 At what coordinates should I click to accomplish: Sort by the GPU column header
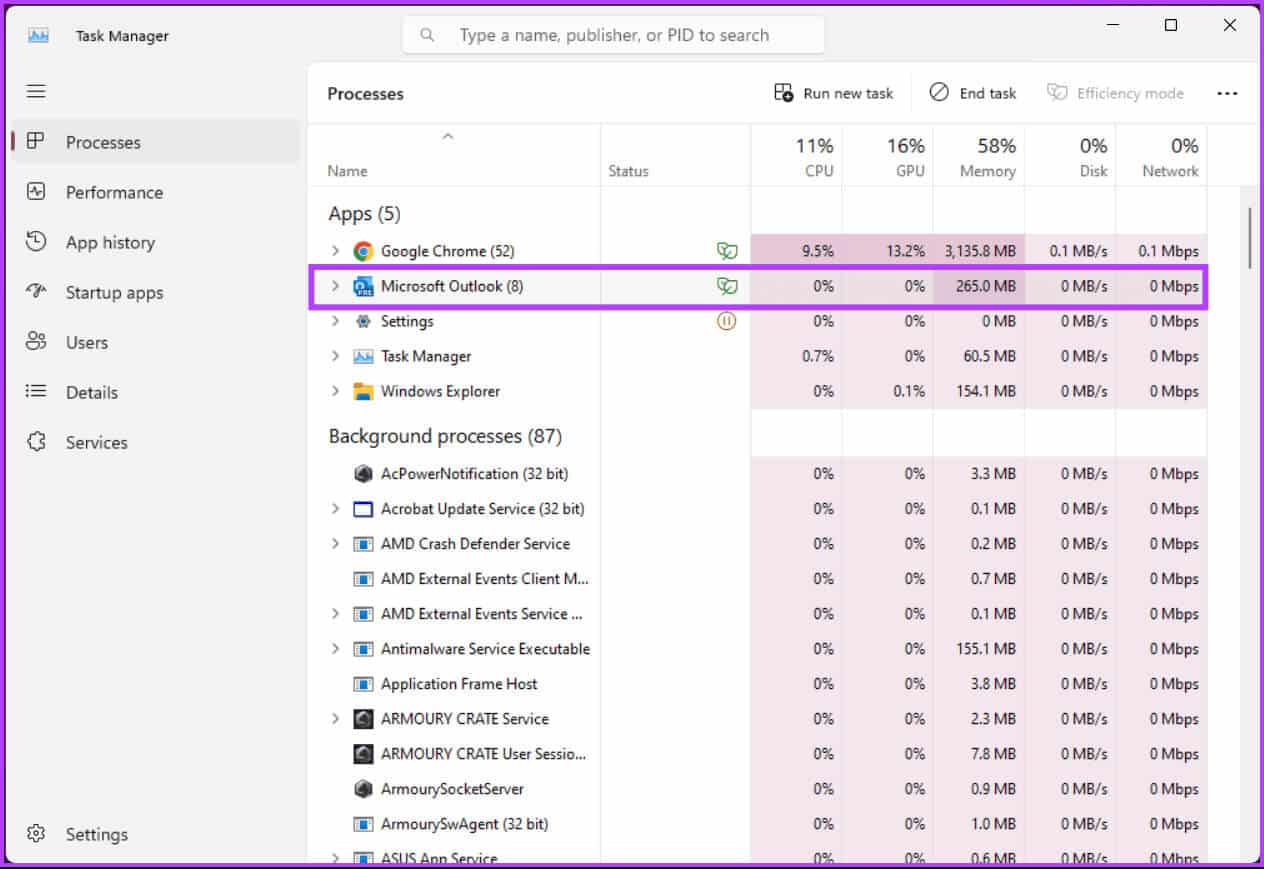888,155
